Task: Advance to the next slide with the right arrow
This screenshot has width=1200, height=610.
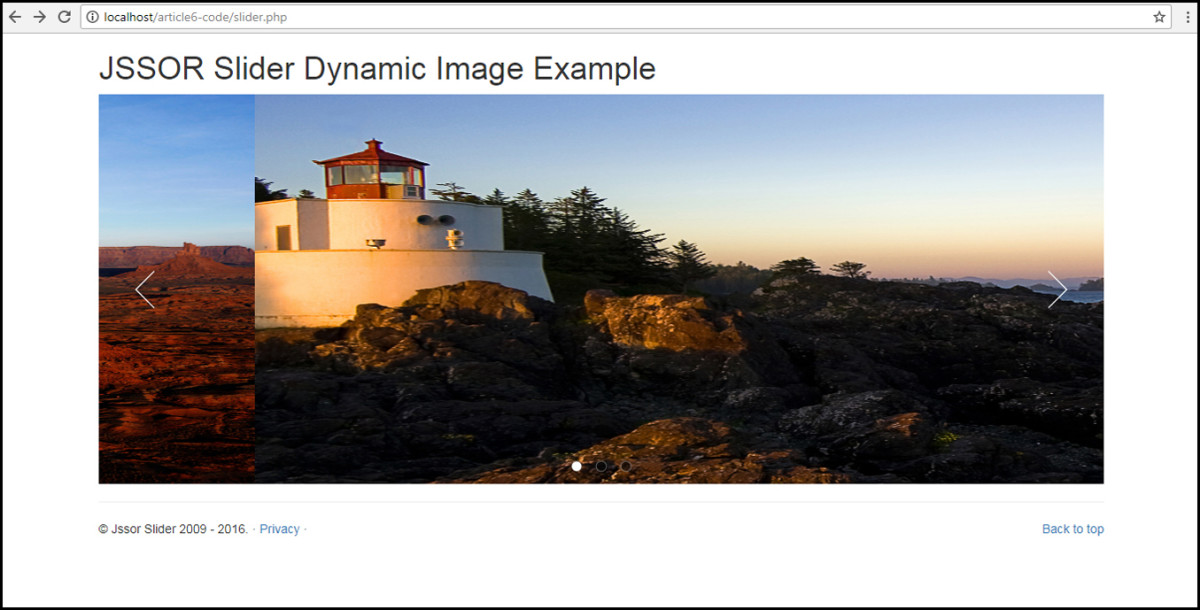Action: pyautogui.click(x=1058, y=289)
